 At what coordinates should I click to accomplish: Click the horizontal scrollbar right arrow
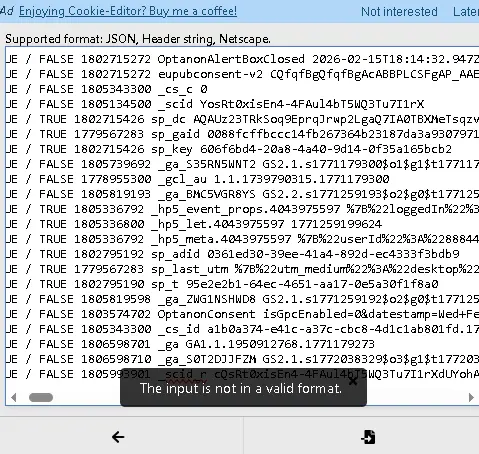(x=471, y=397)
